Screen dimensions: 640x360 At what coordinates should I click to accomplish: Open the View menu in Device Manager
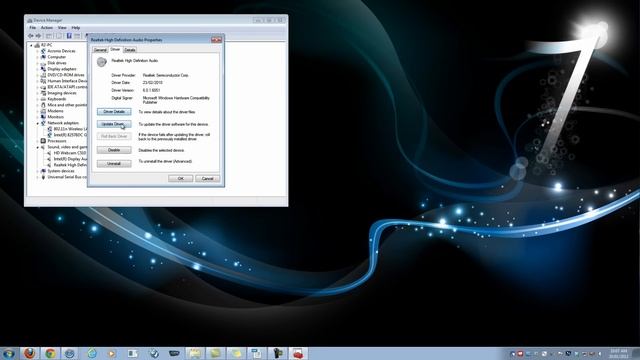[x=62, y=28]
